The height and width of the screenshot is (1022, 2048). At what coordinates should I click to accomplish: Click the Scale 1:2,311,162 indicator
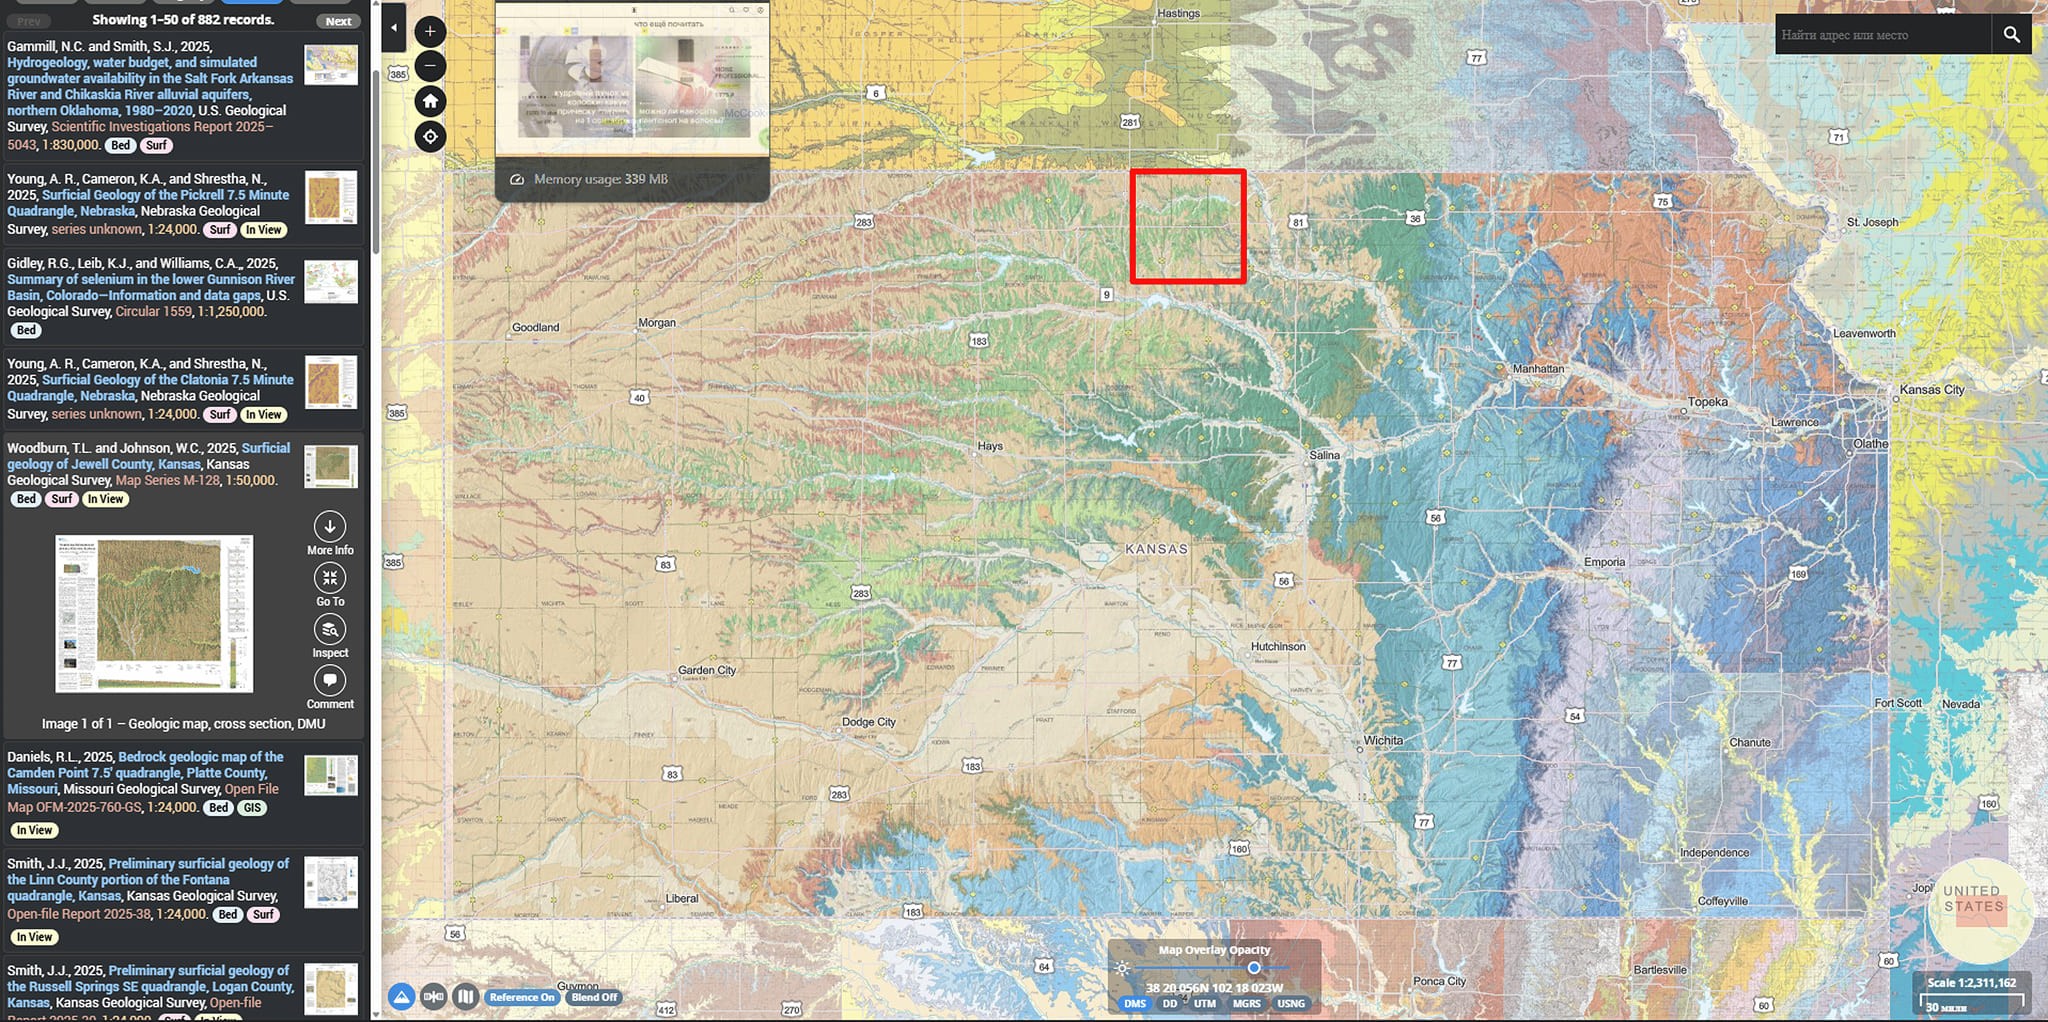pyautogui.click(x=1971, y=983)
